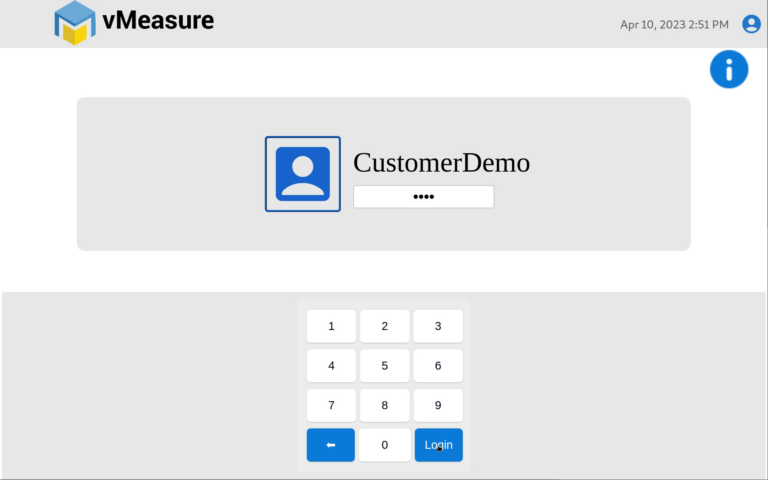Tap keypad digit 2
This screenshot has height=480, width=768.
coord(384,326)
